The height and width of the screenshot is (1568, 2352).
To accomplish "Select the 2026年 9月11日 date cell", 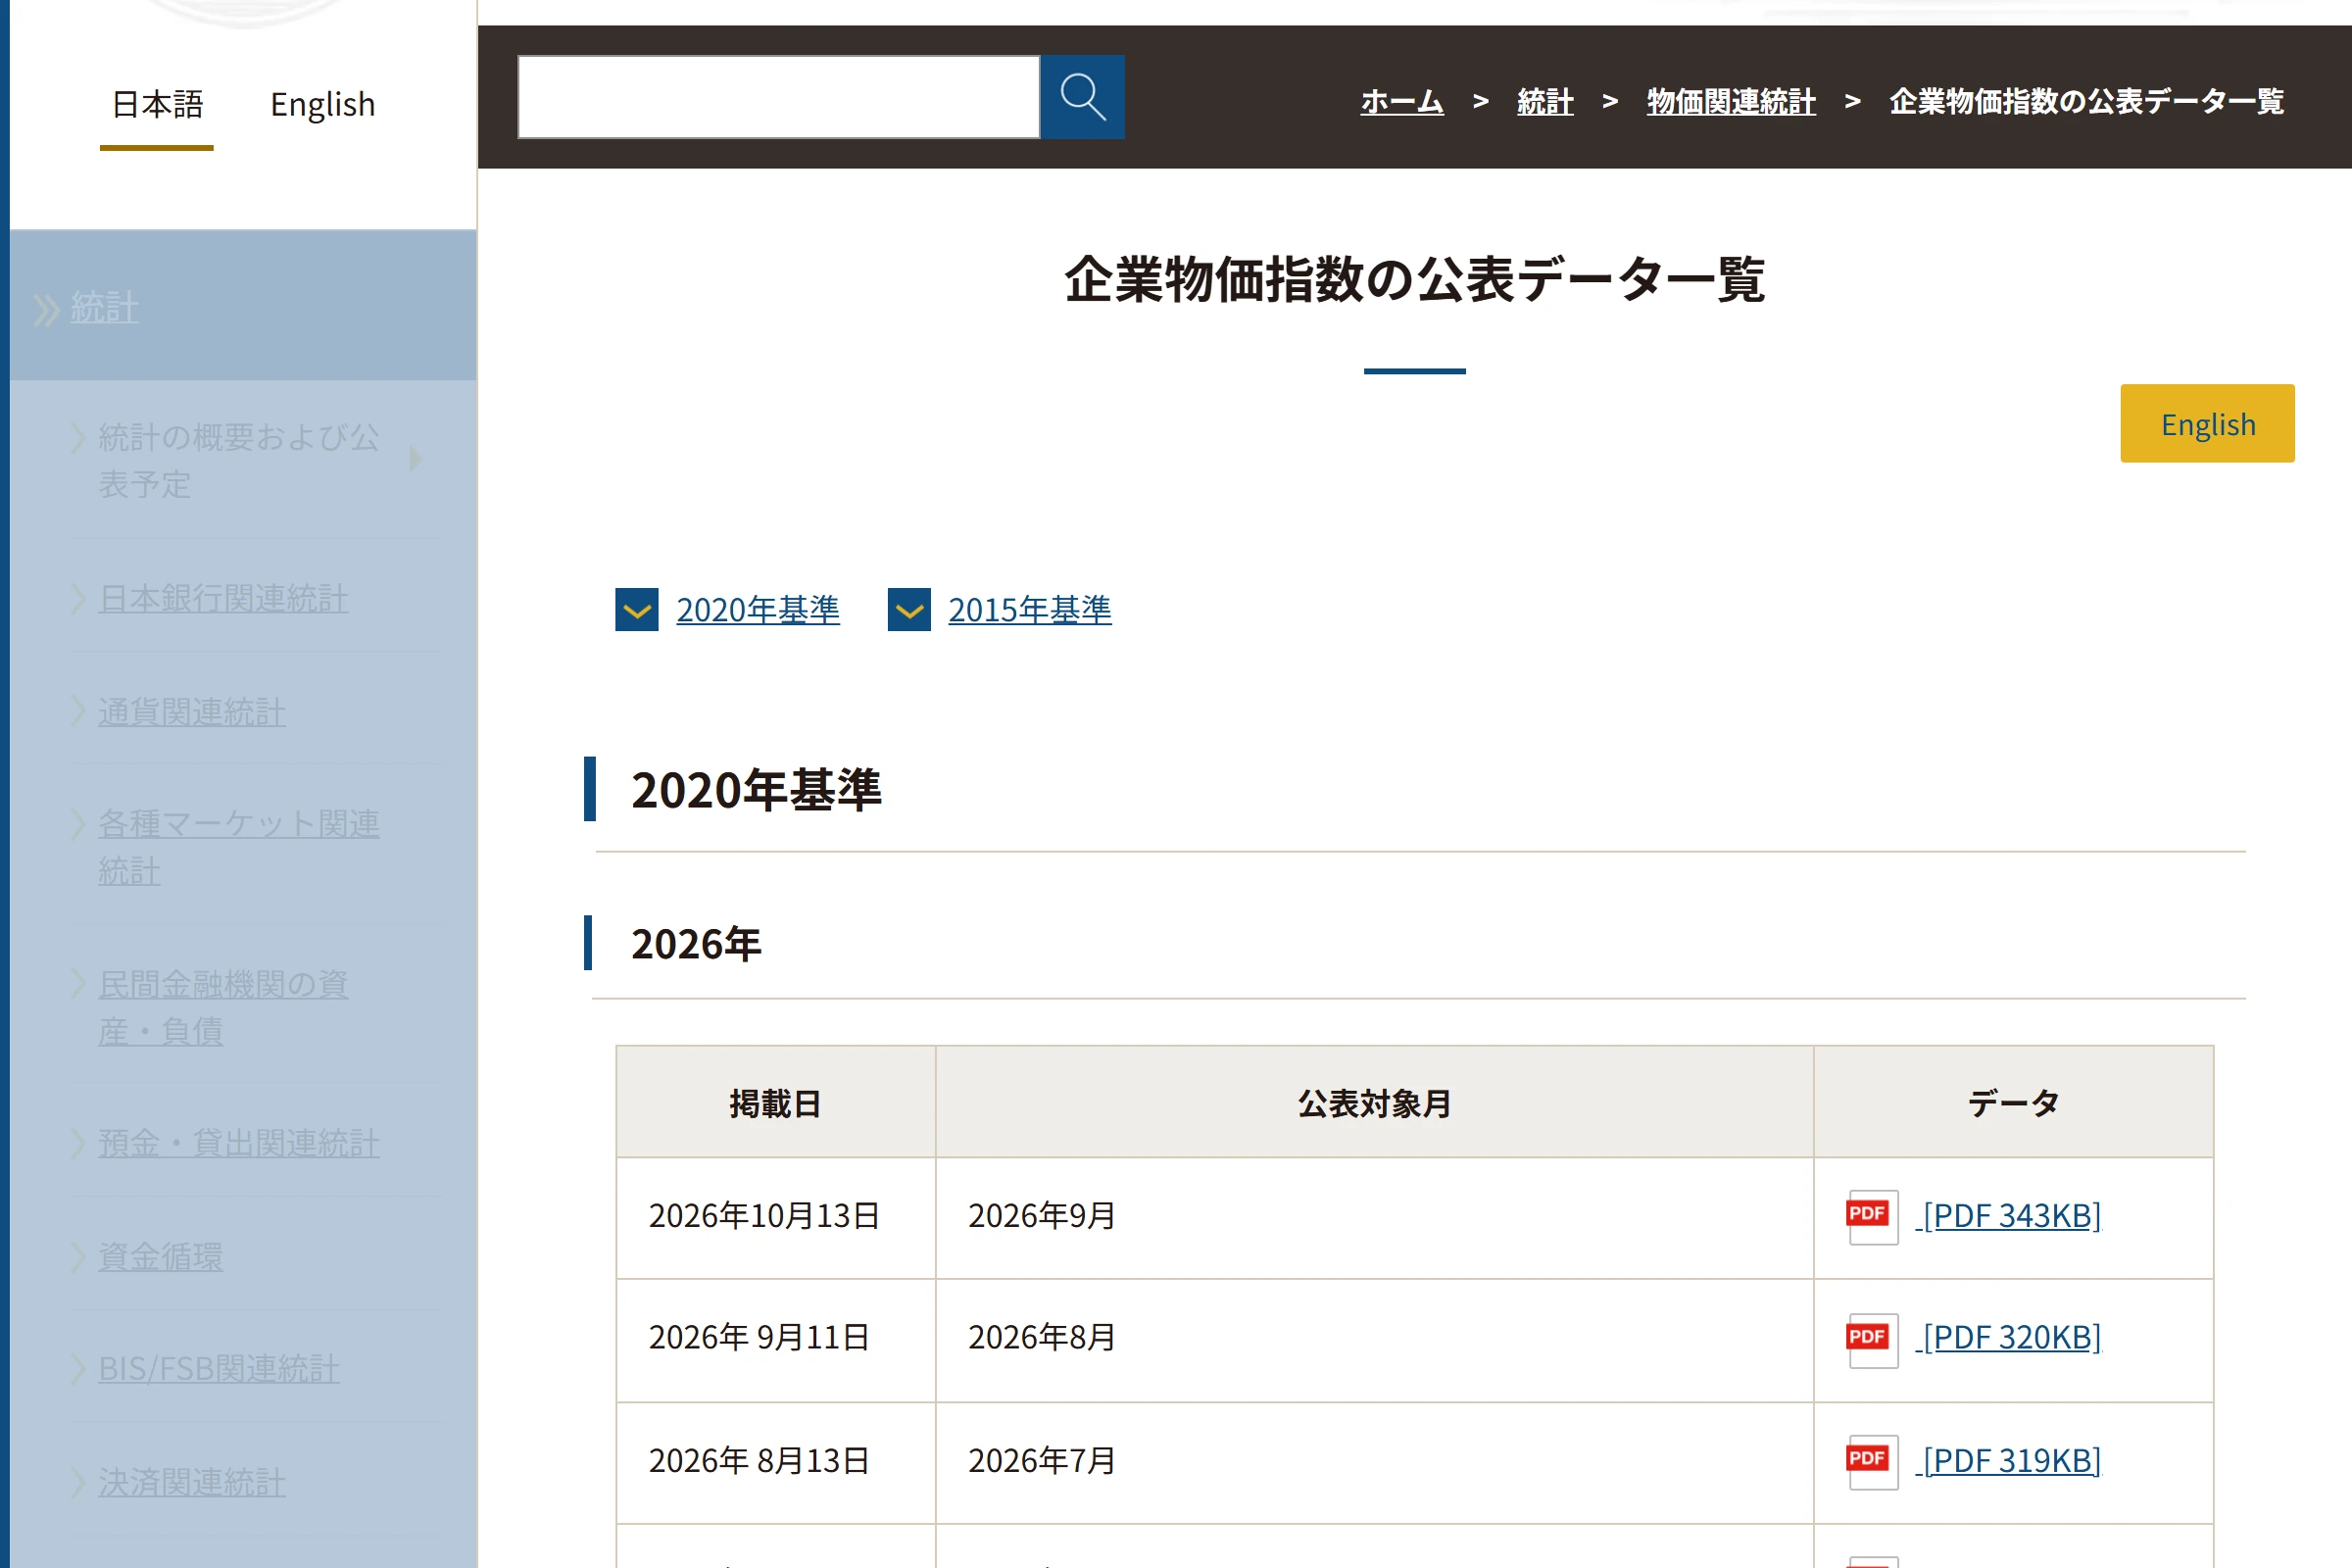I will click(x=776, y=1340).
